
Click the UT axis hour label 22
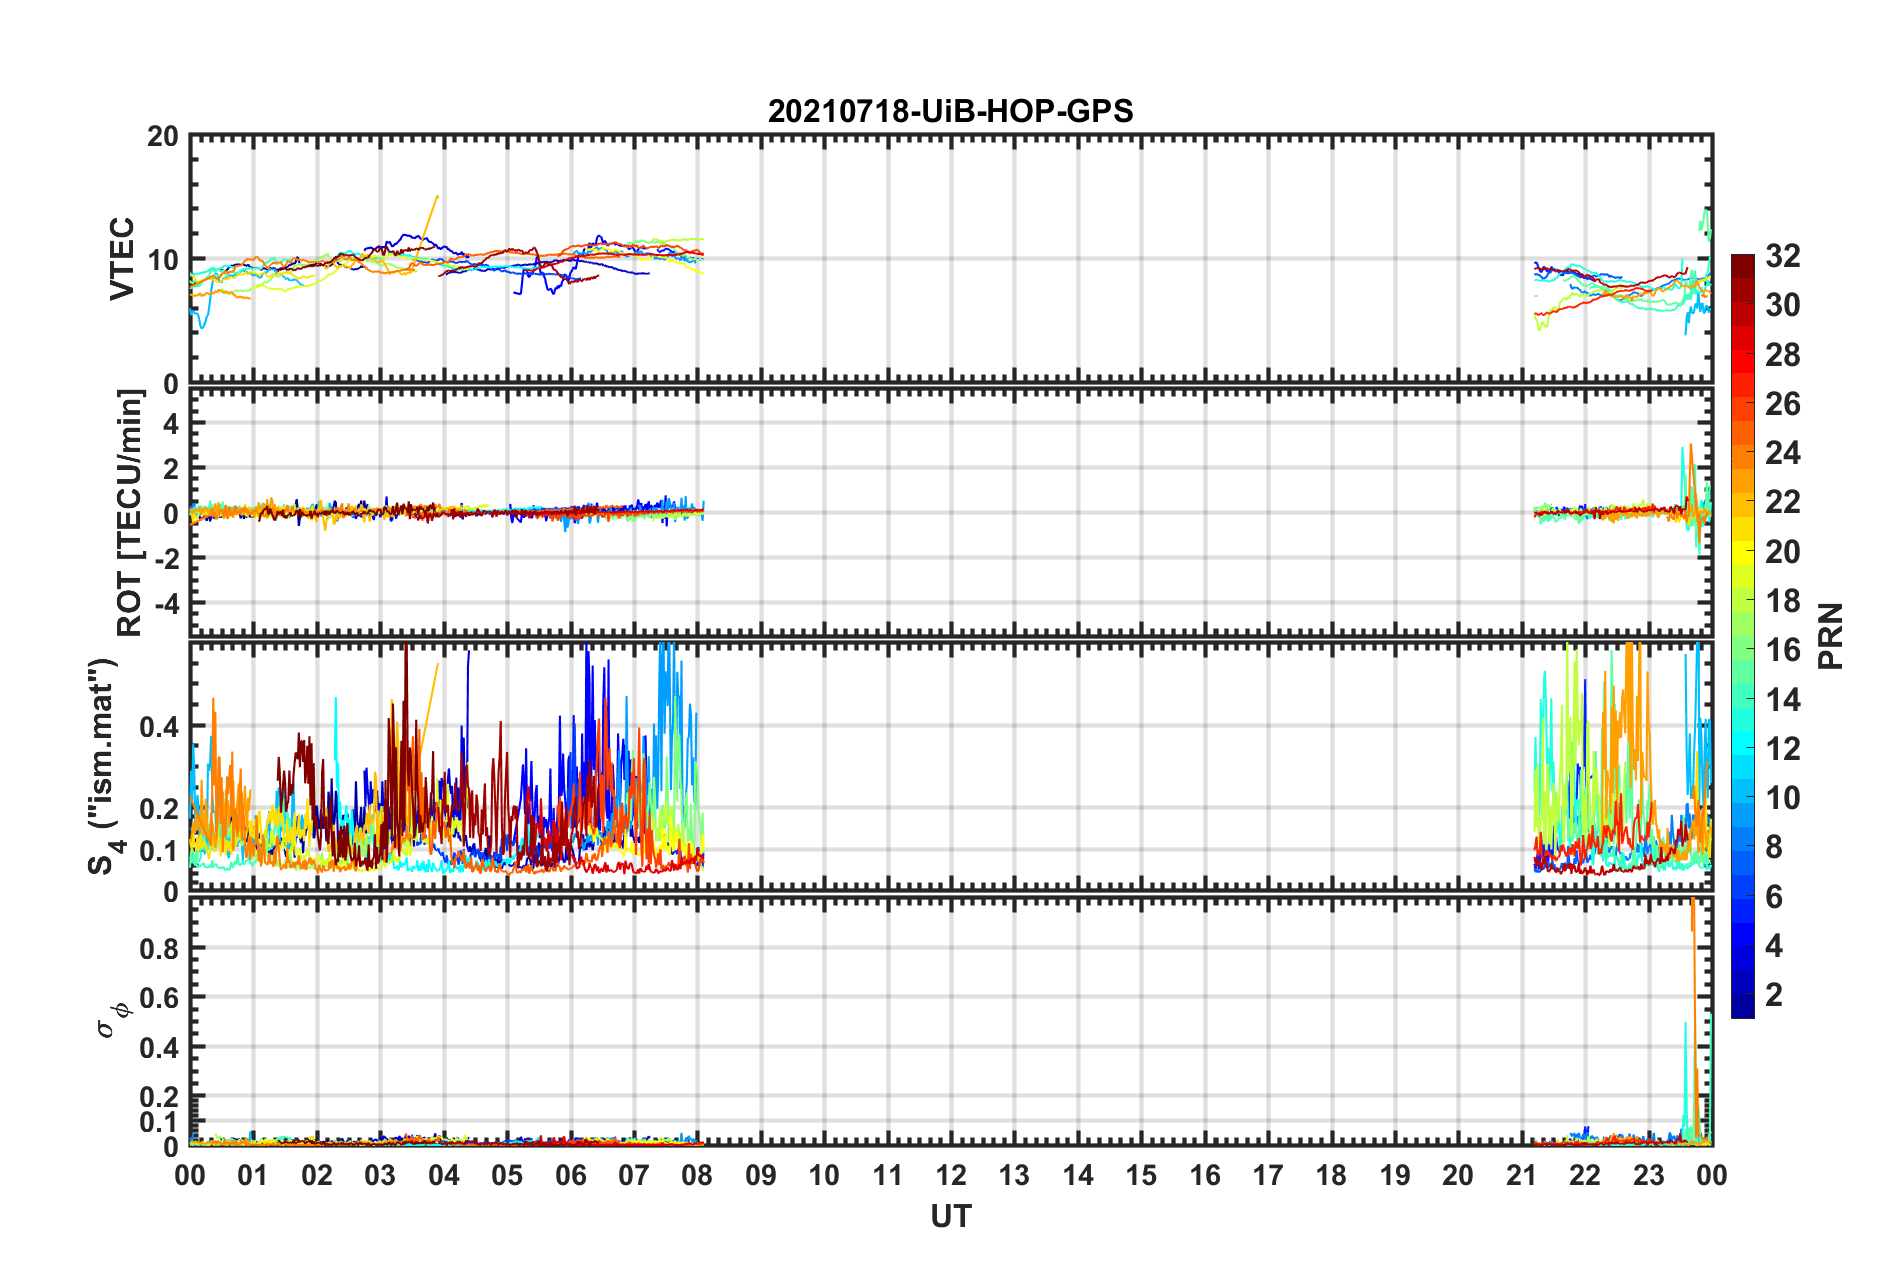[x=1585, y=1175]
